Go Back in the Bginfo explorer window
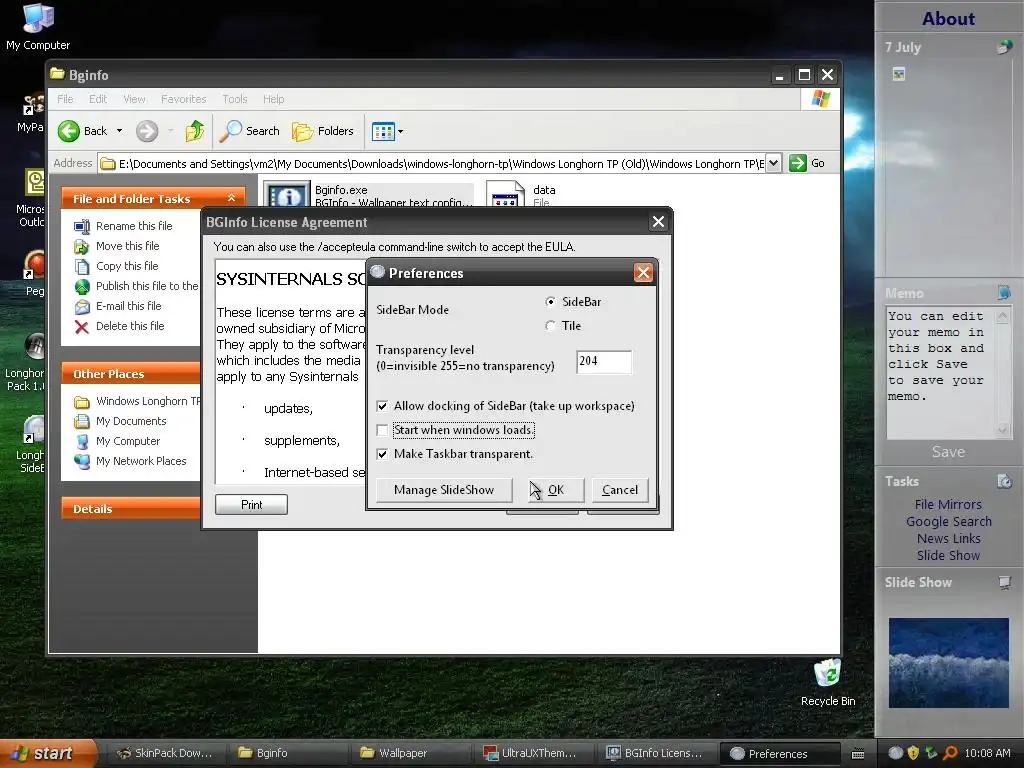 [82, 131]
